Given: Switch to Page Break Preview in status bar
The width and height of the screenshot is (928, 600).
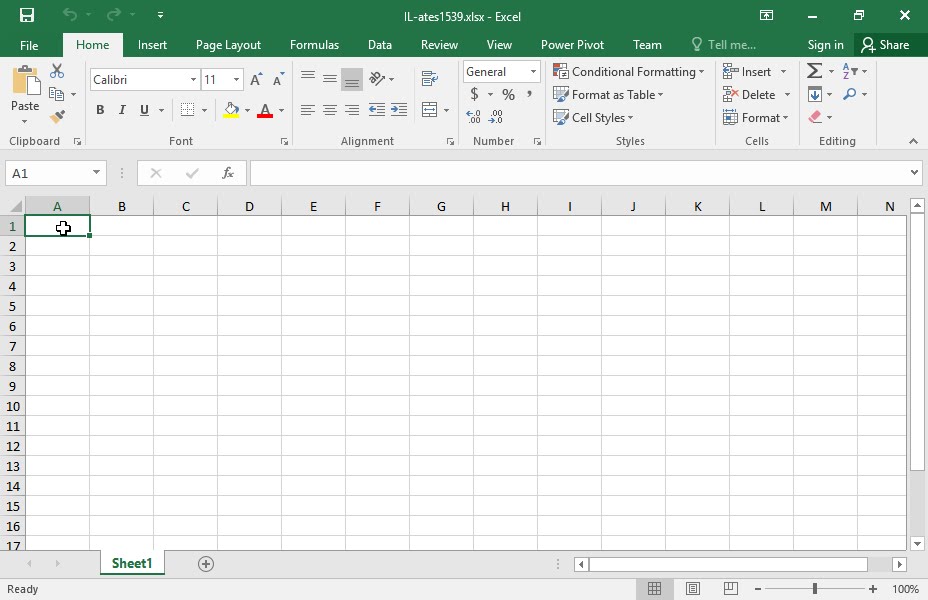Looking at the screenshot, I should 730,589.
